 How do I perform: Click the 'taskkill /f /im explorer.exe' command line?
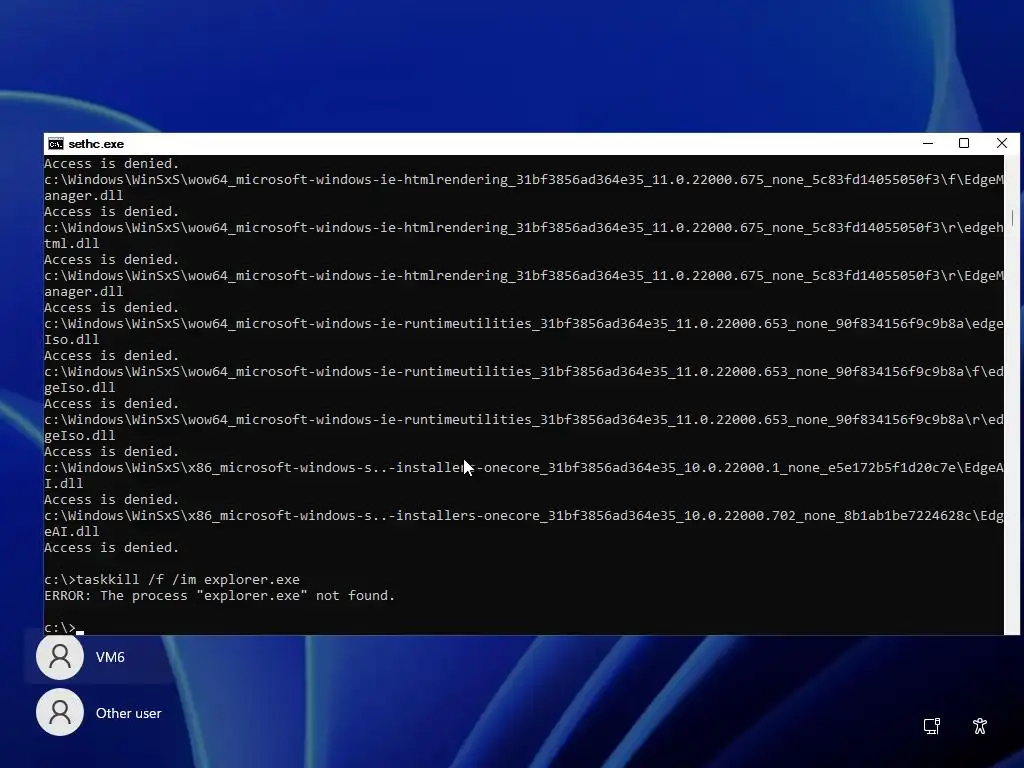[172, 579]
